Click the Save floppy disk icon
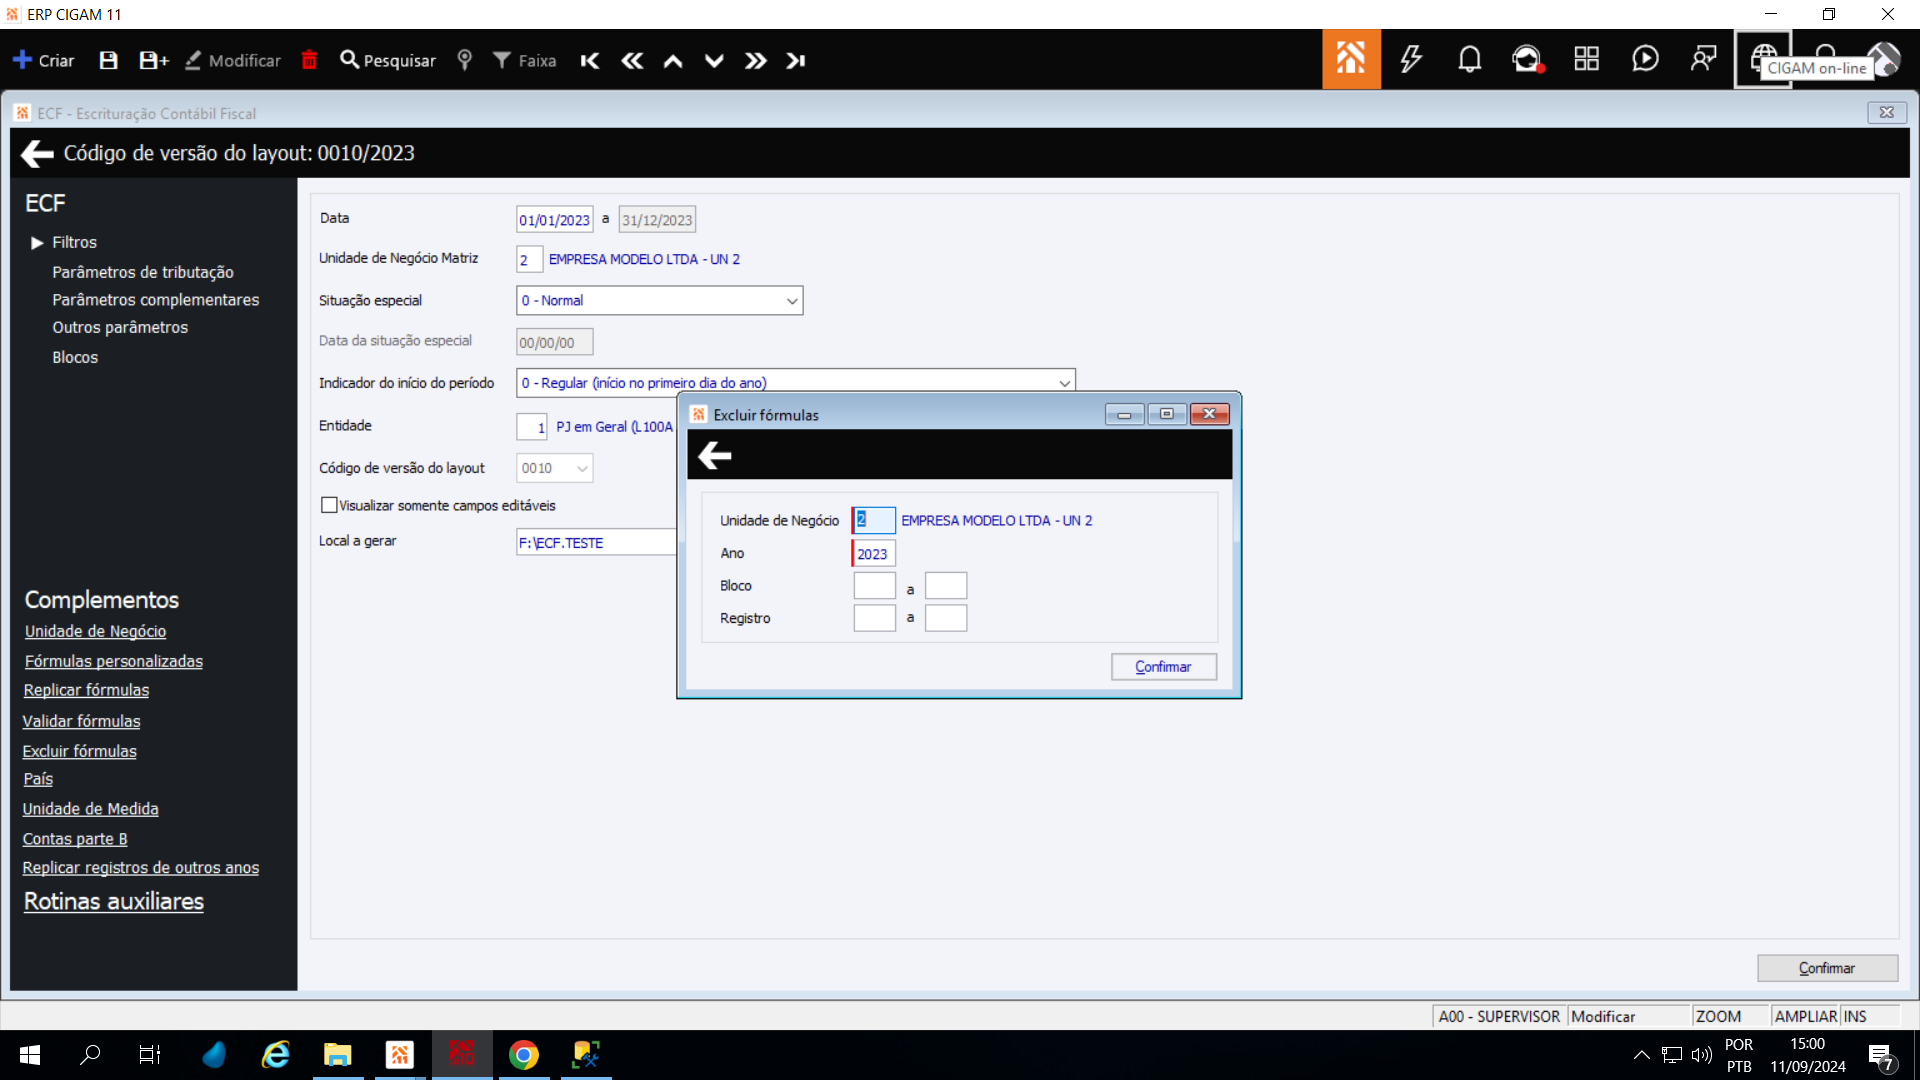Image resolution: width=1920 pixels, height=1080 pixels. click(x=108, y=61)
